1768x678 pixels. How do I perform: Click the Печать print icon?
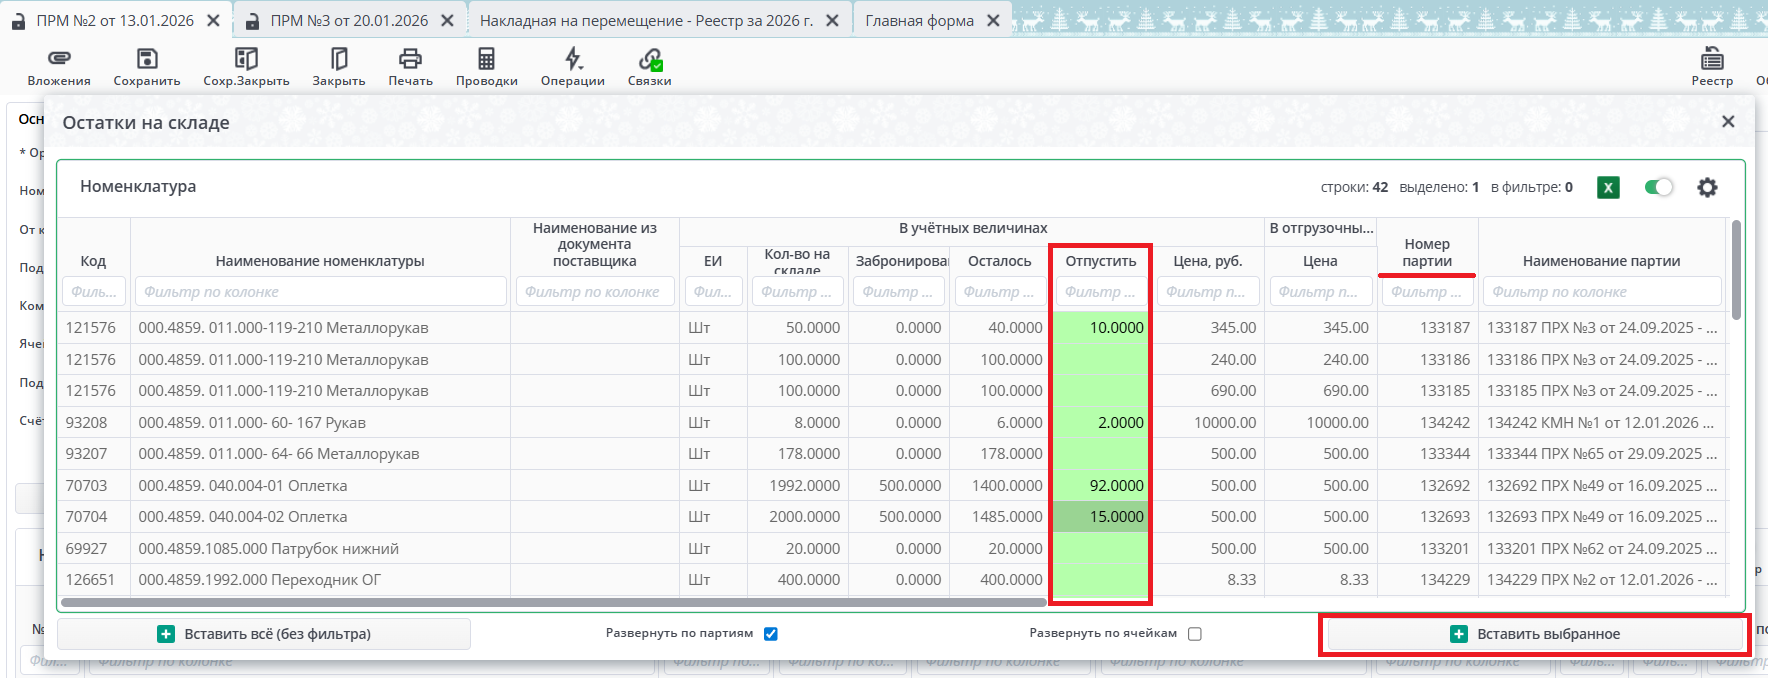click(410, 59)
